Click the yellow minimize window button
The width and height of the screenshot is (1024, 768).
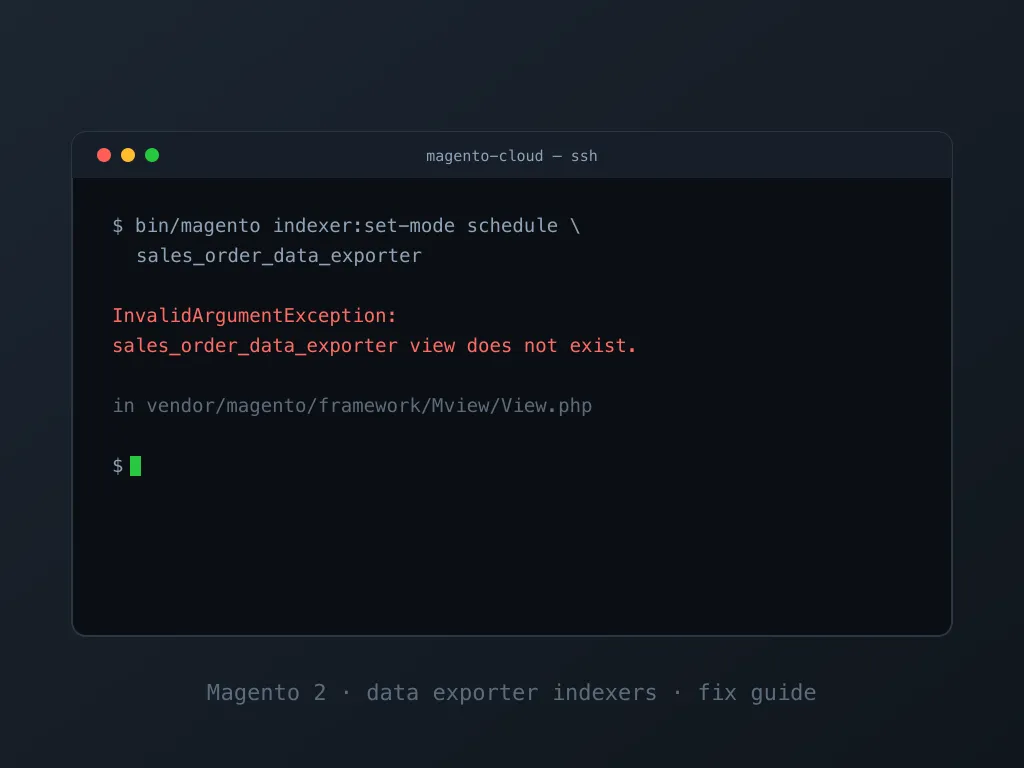pos(128,155)
